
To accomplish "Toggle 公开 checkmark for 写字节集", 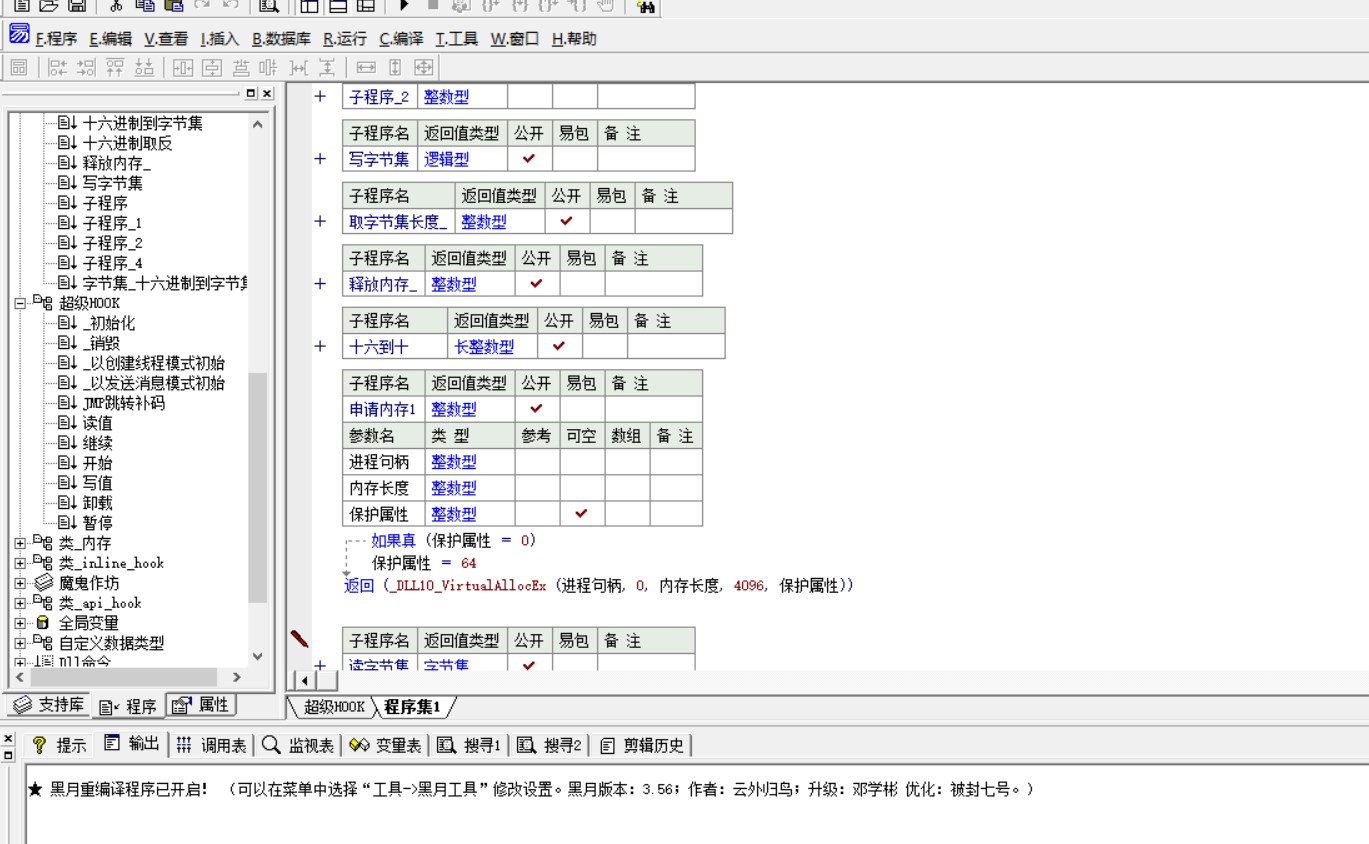I will pyautogui.click(x=529, y=159).
